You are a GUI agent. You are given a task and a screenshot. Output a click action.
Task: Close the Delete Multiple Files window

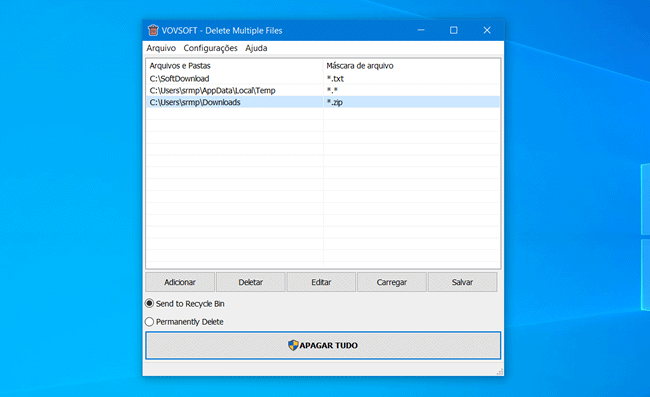click(x=487, y=30)
